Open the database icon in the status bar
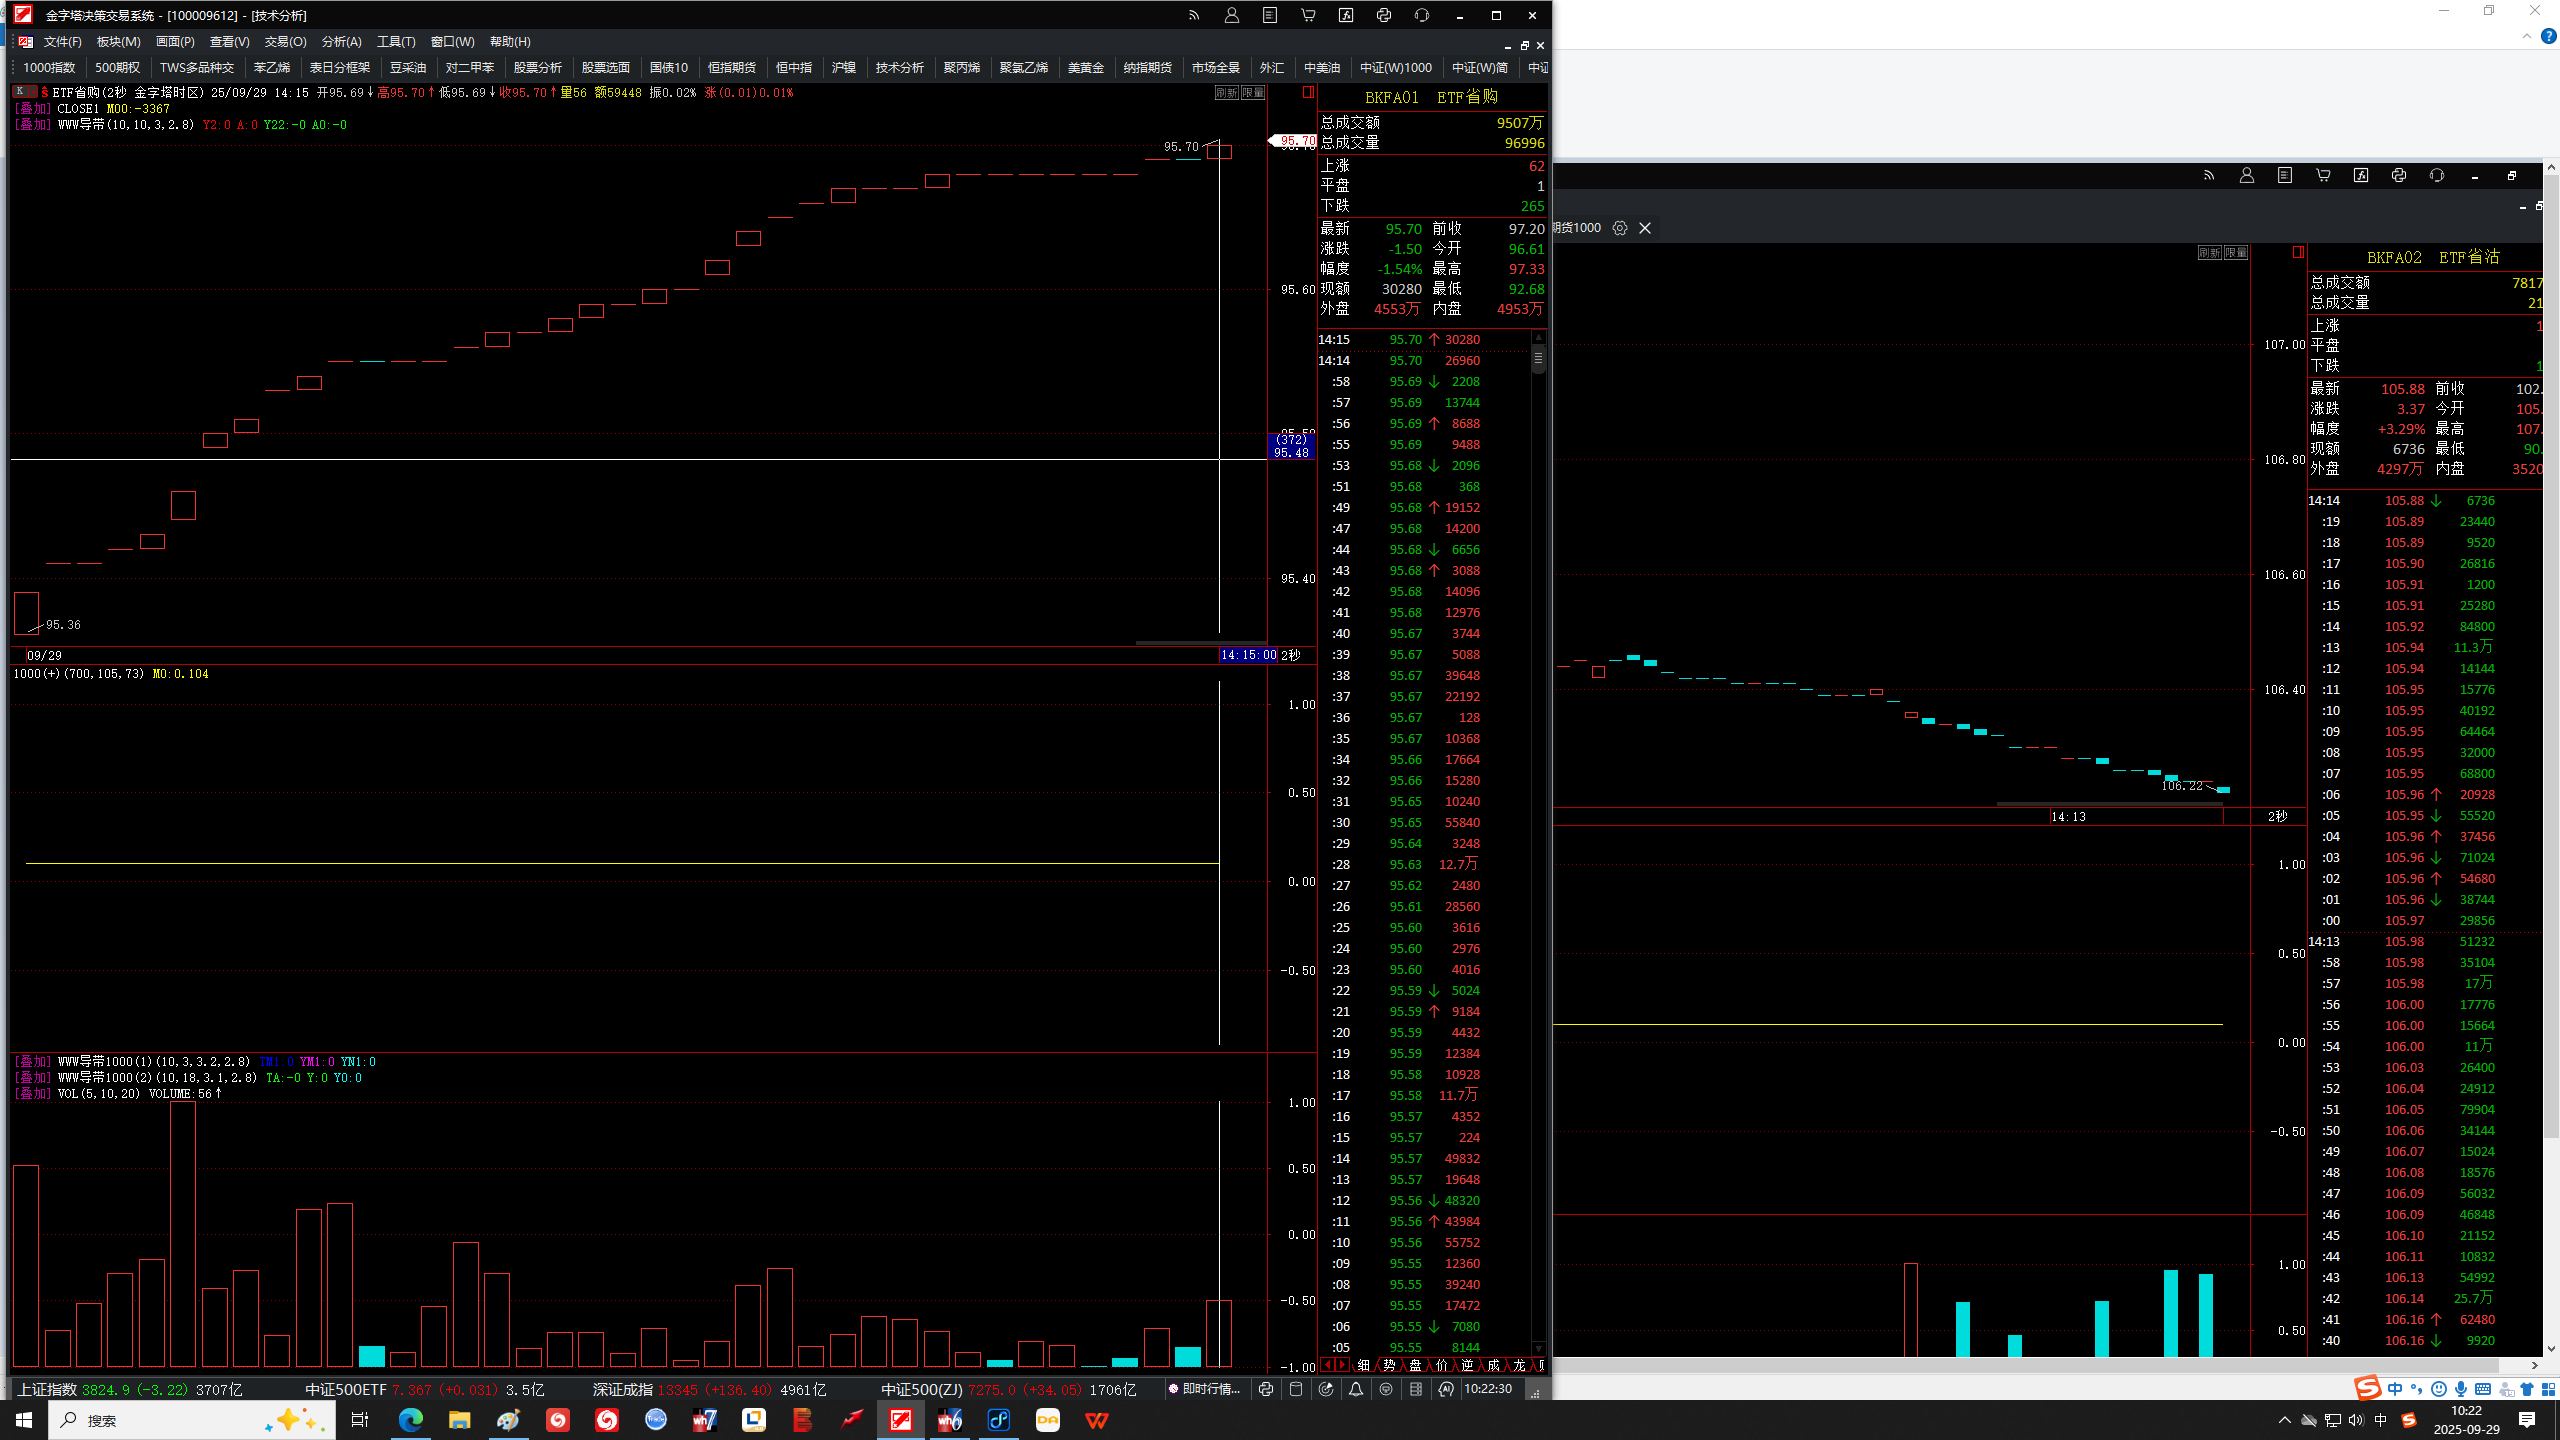The height and width of the screenshot is (1440, 2560). coord(1296,1389)
